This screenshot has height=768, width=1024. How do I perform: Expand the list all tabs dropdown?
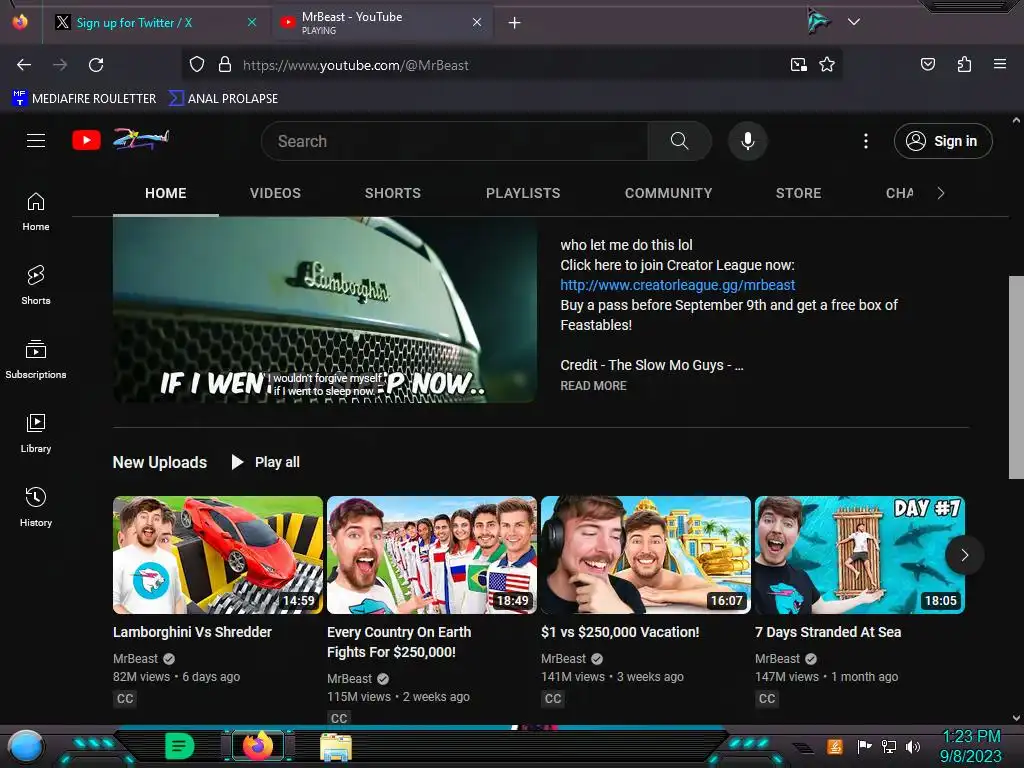coord(854,22)
